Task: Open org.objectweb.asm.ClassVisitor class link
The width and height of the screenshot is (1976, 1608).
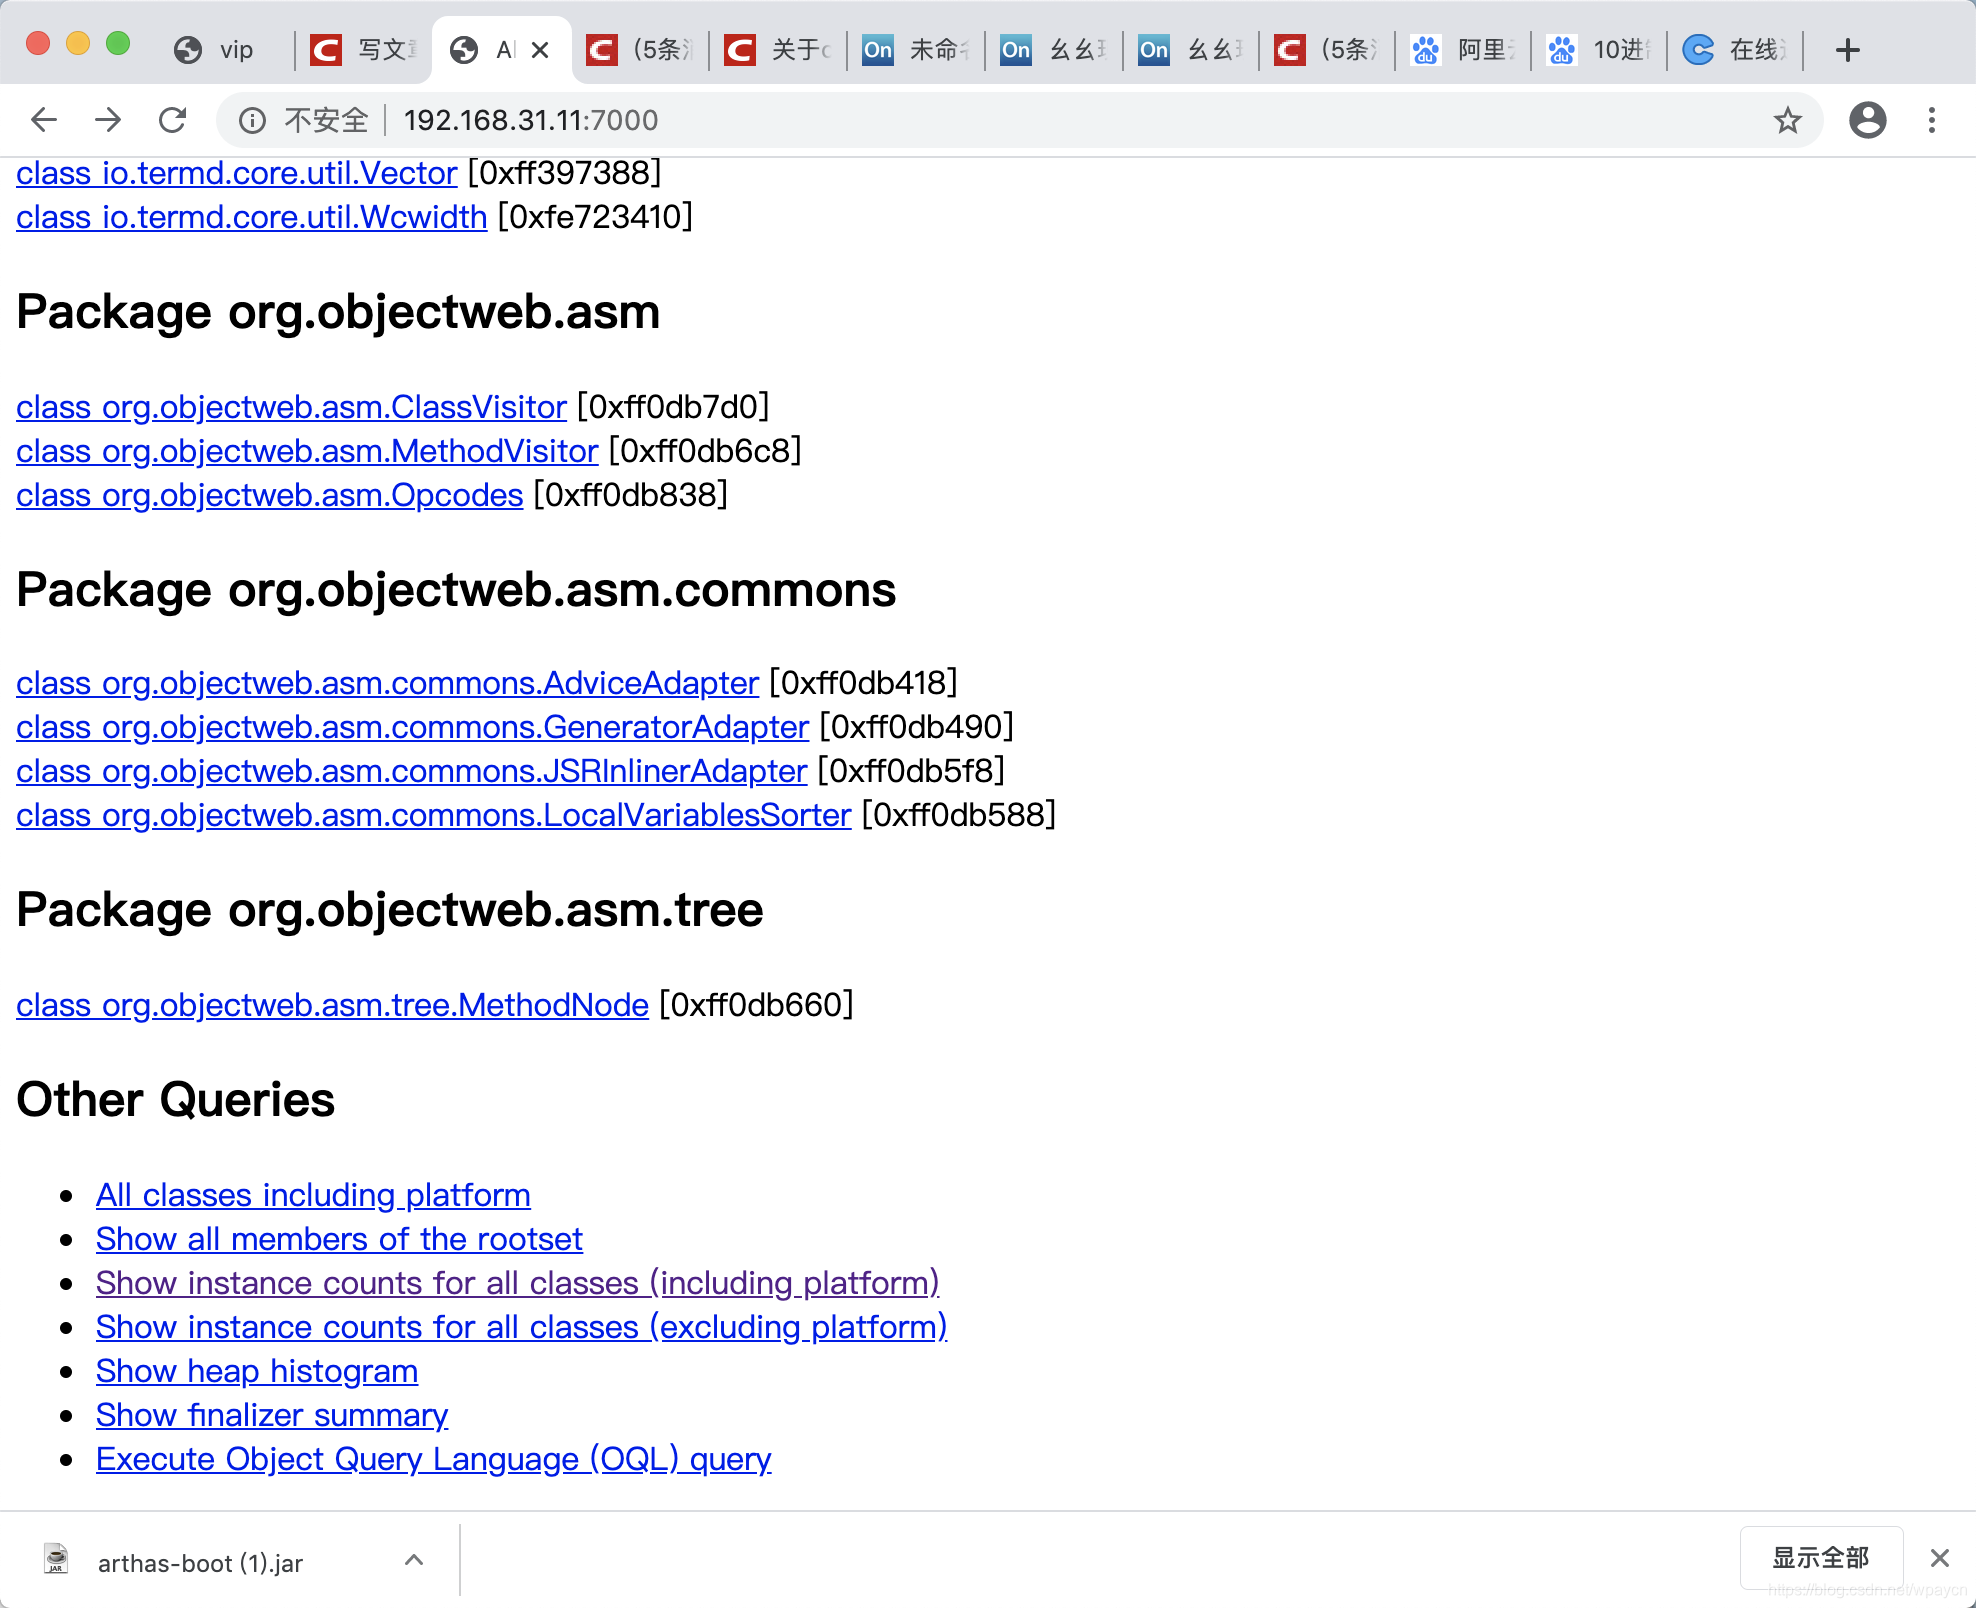Action: coord(292,407)
